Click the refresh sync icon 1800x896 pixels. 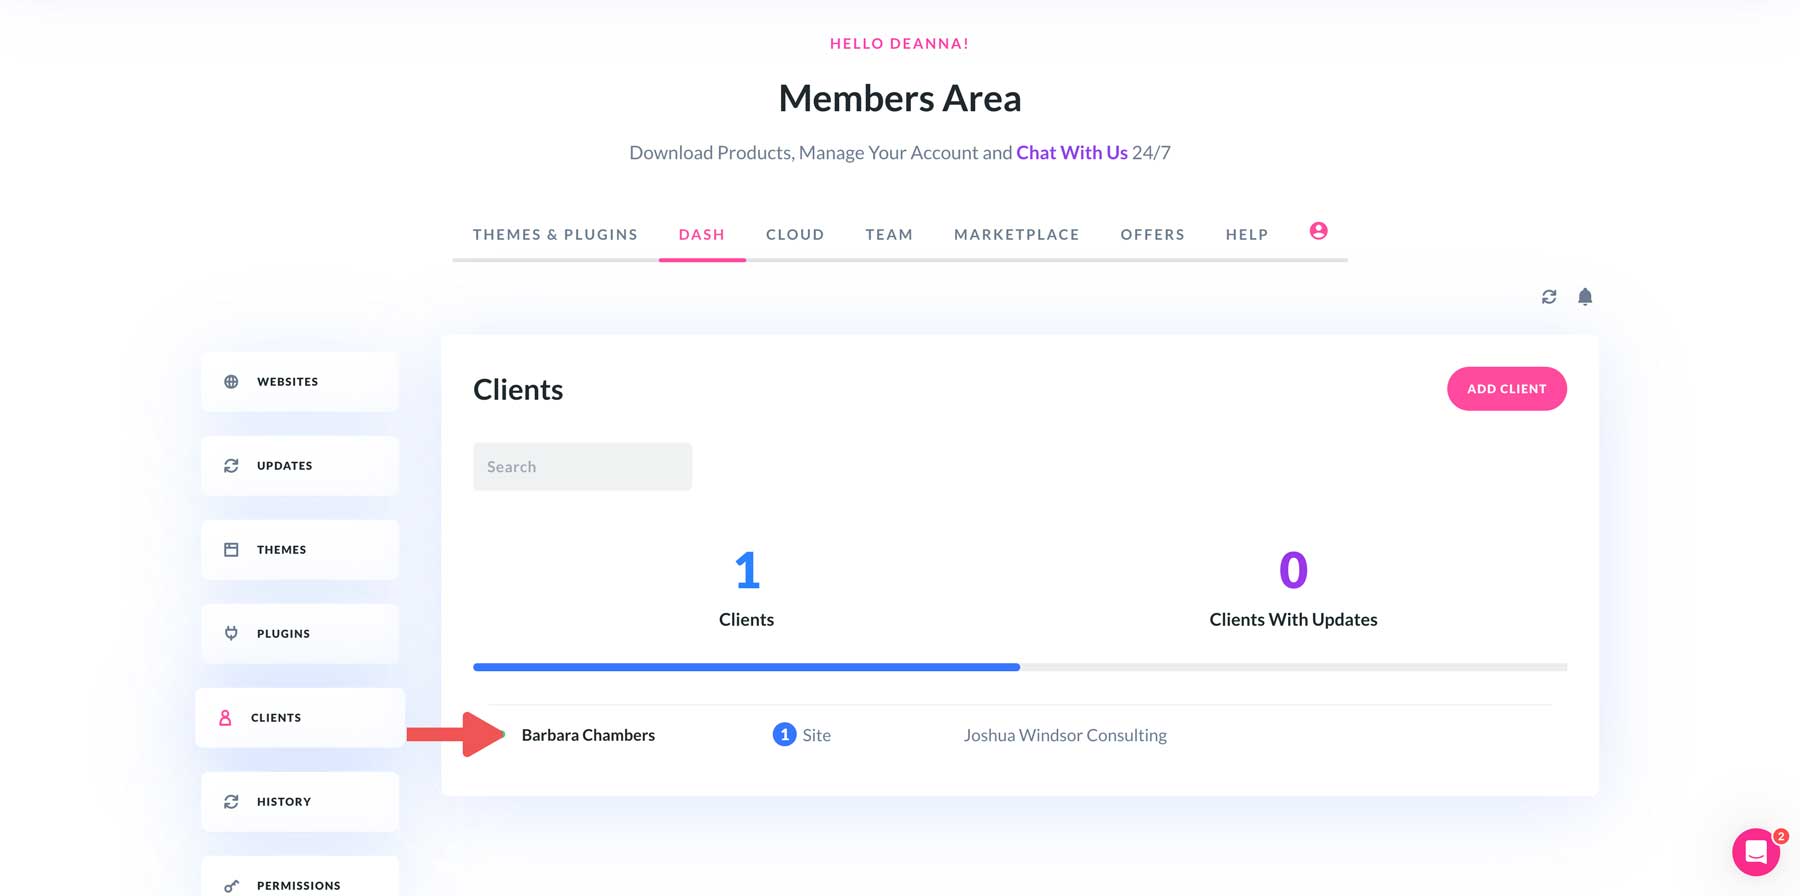[x=1549, y=297]
